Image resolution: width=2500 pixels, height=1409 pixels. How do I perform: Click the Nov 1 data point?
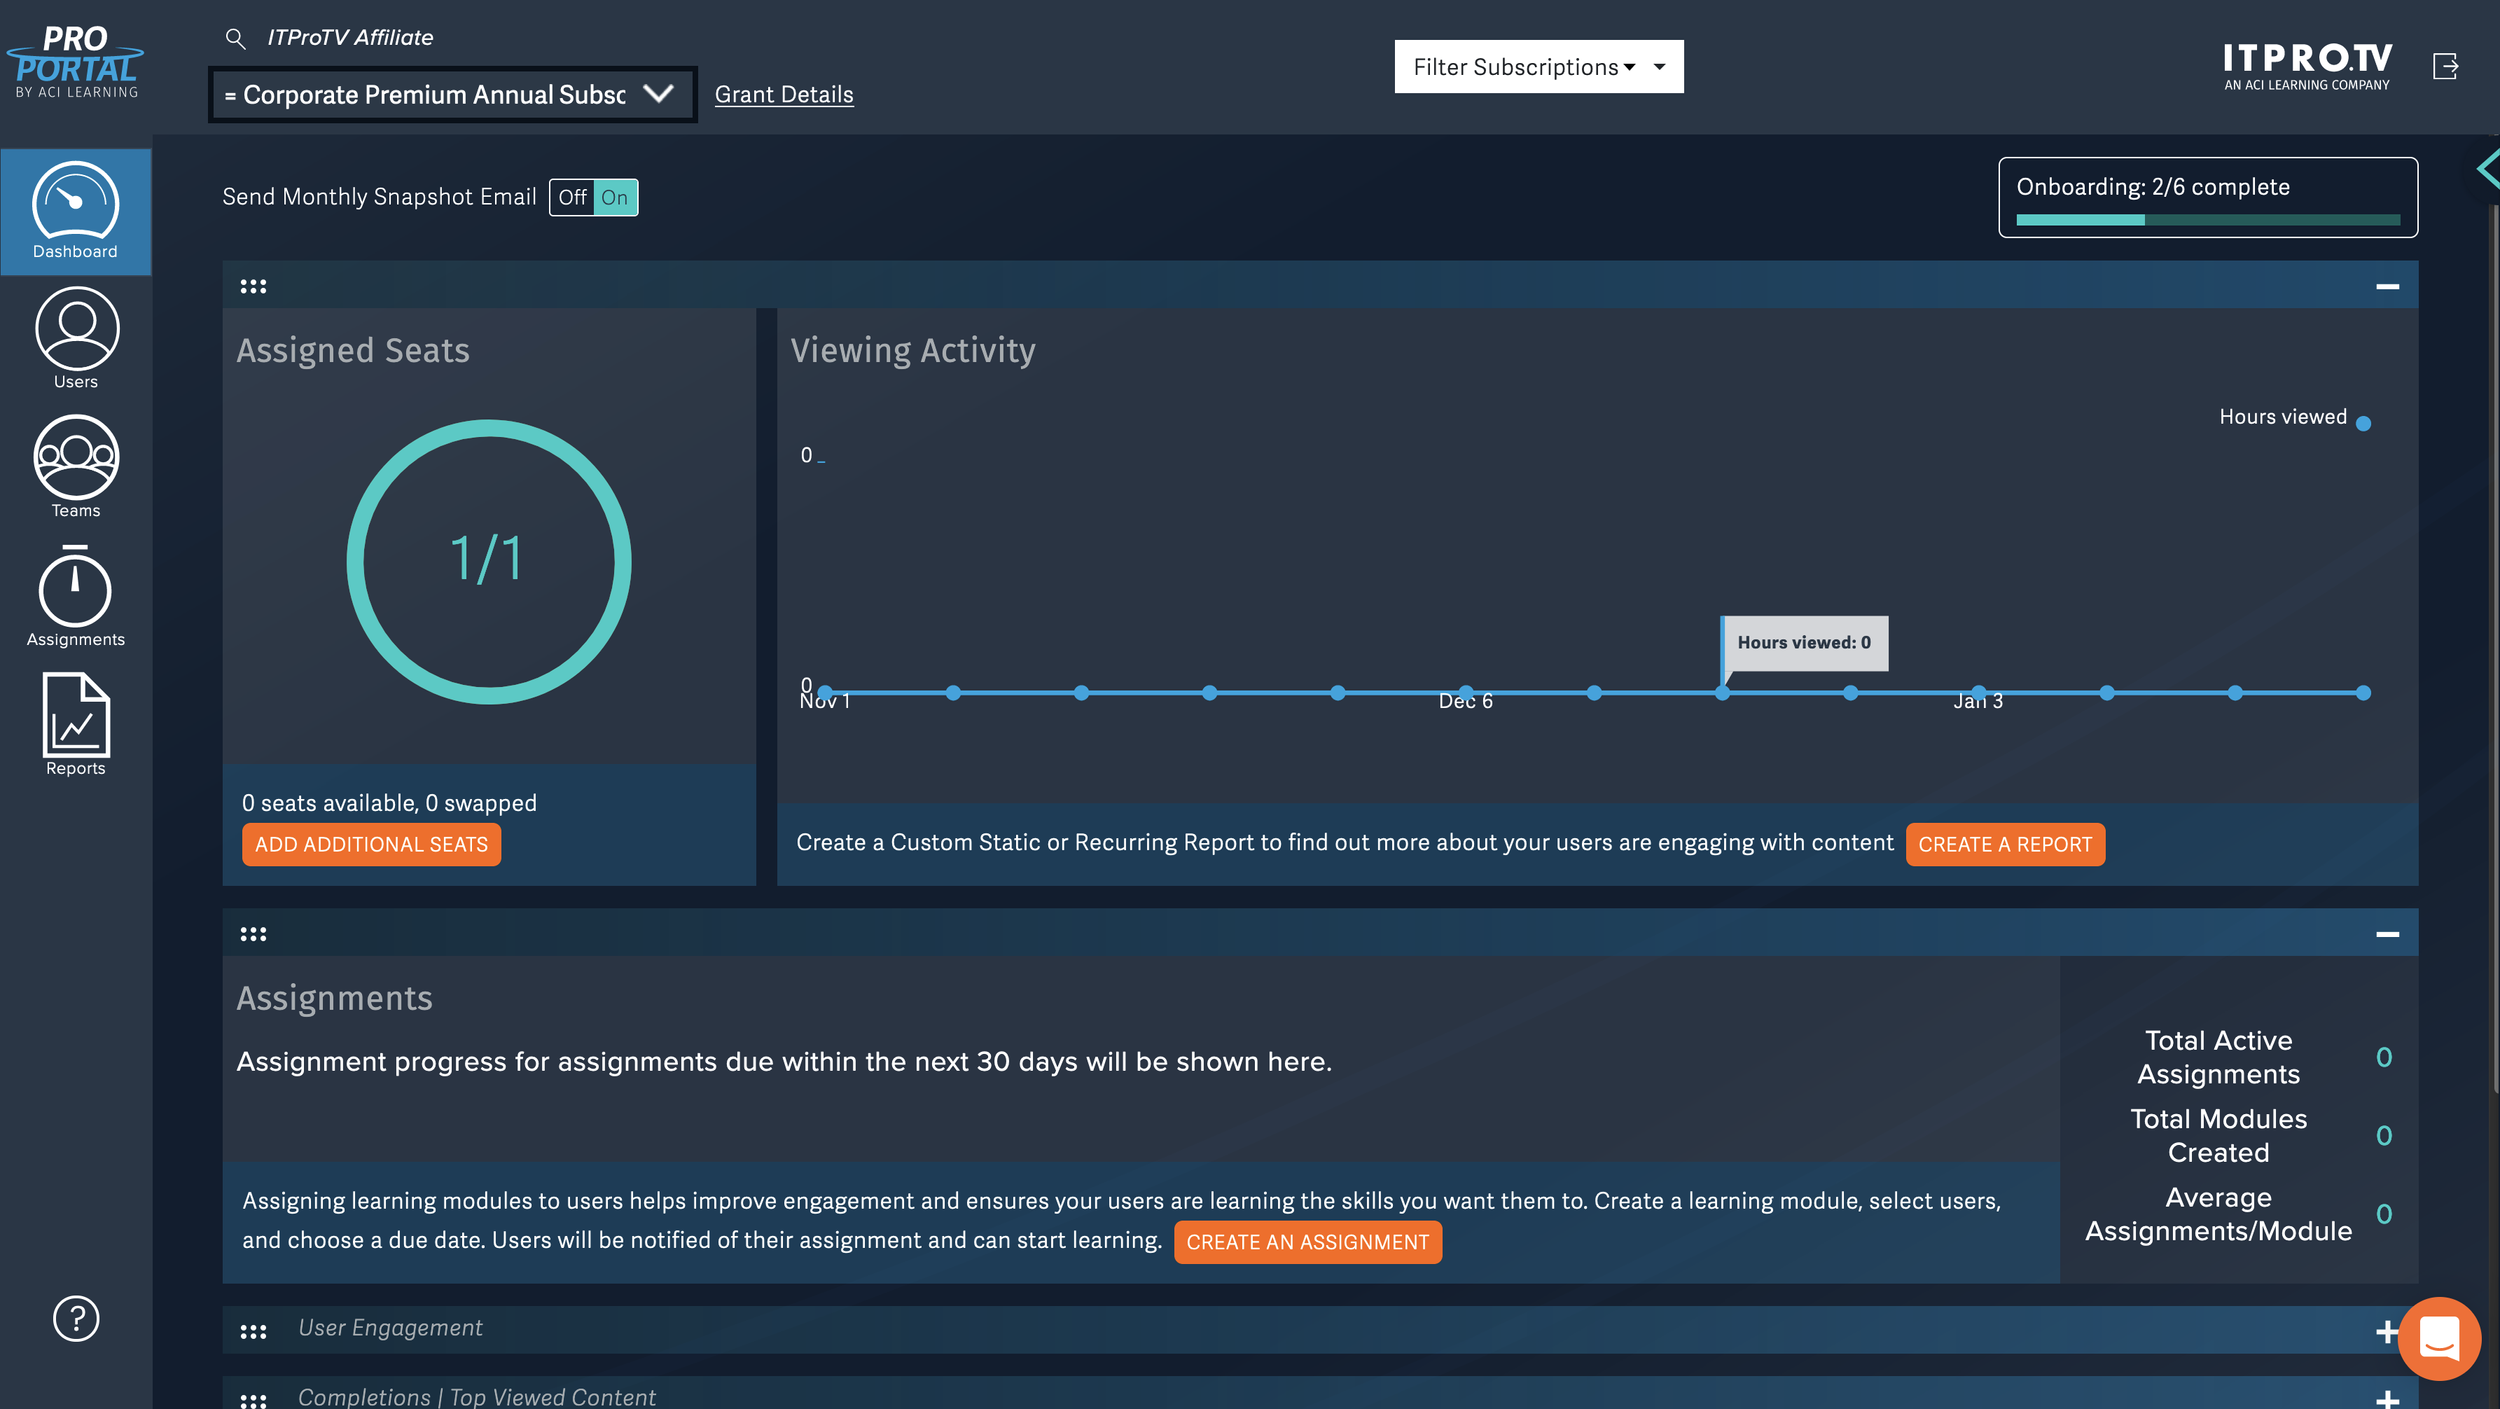pyautogui.click(x=824, y=692)
